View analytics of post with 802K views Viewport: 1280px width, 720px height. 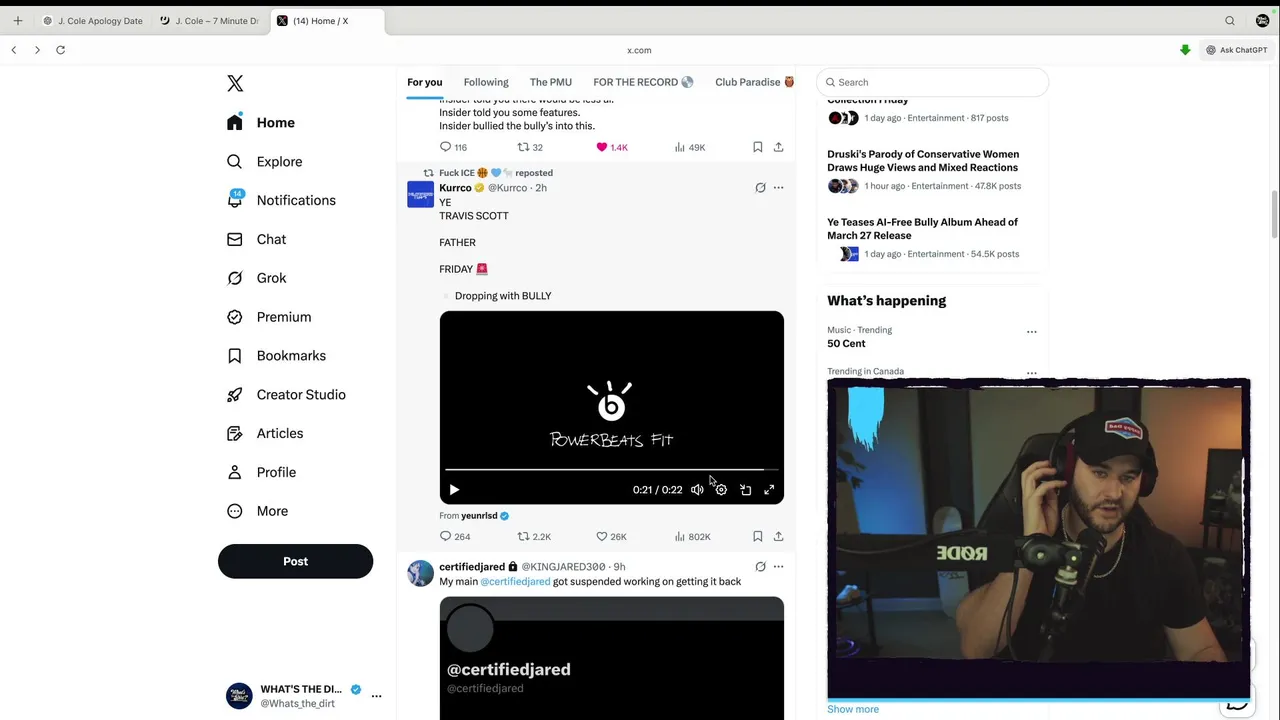(x=692, y=537)
